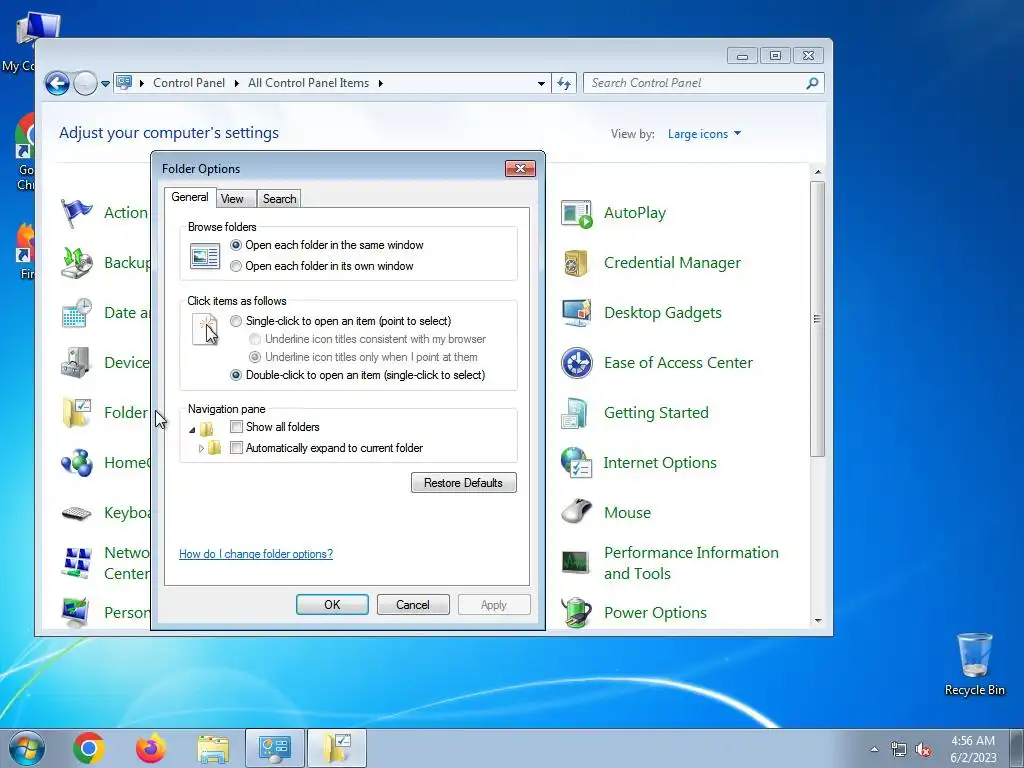Click the Date and Time calendar icon
This screenshot has width=1024, height=768.
(77, 313)
